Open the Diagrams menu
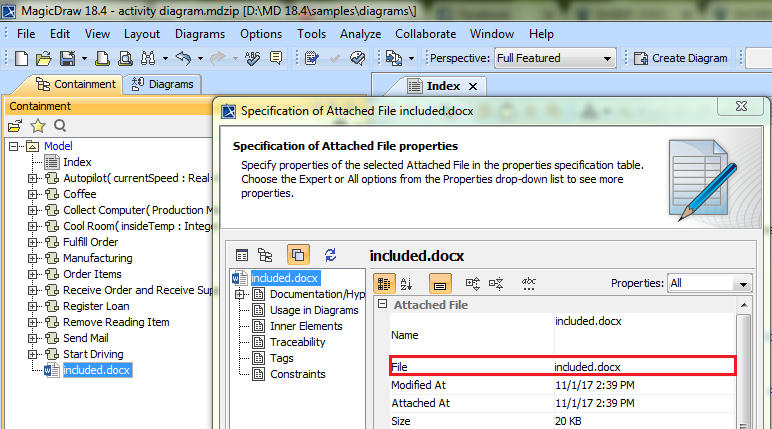 pyautogui.click(x=200, y=34)
